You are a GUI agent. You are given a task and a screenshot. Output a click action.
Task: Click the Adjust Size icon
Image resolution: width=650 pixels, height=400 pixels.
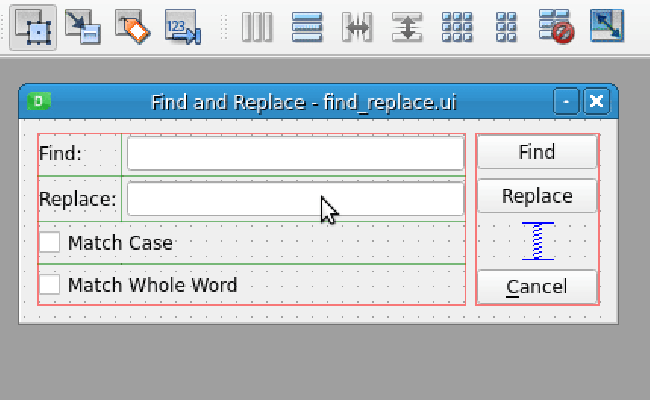(x=607, y=27)
